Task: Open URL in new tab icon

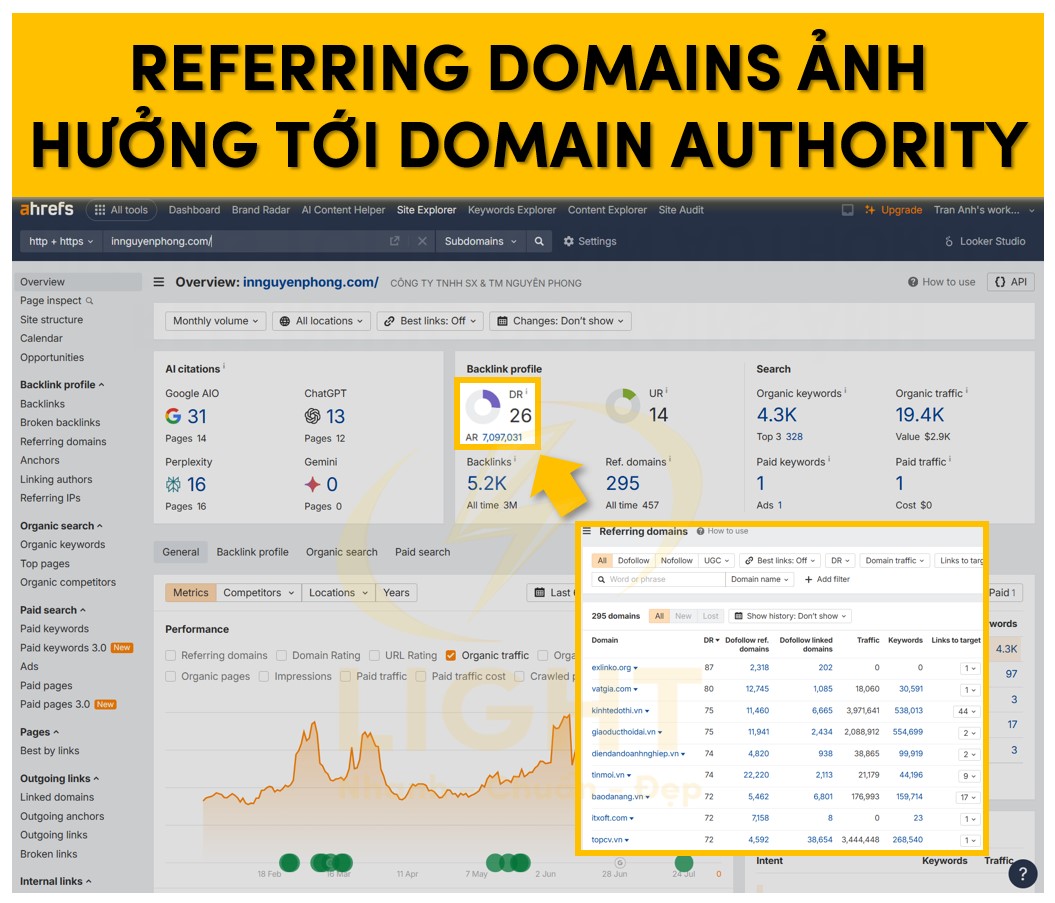Action: (395, 241)
